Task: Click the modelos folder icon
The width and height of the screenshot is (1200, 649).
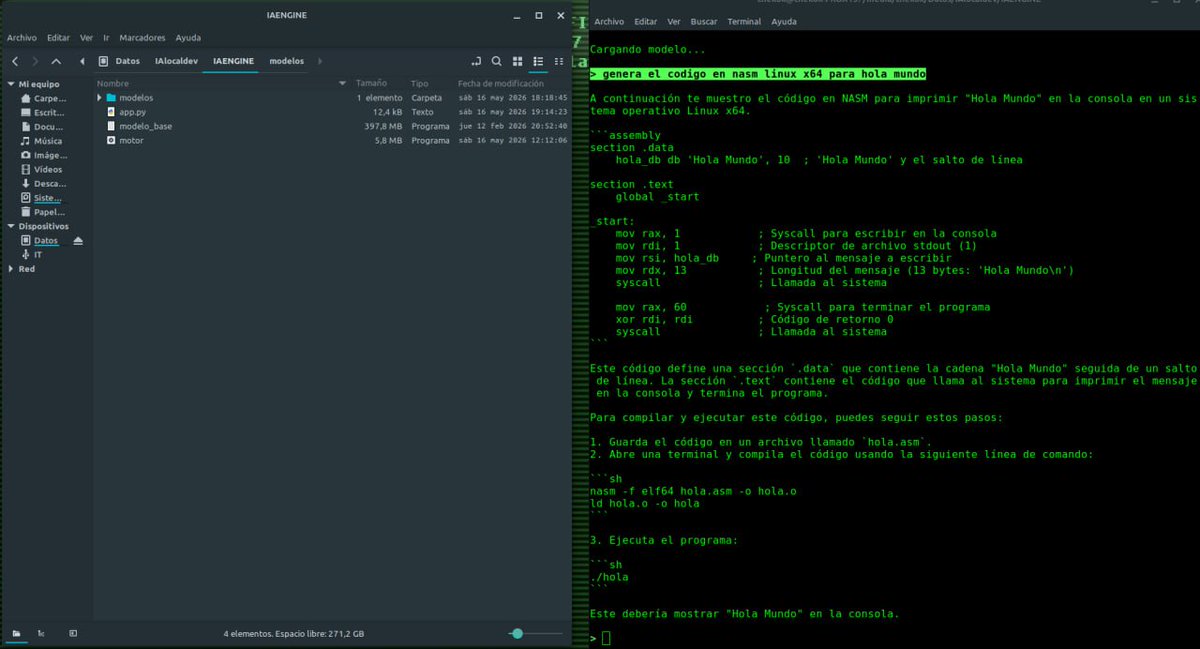Action: 111,98
